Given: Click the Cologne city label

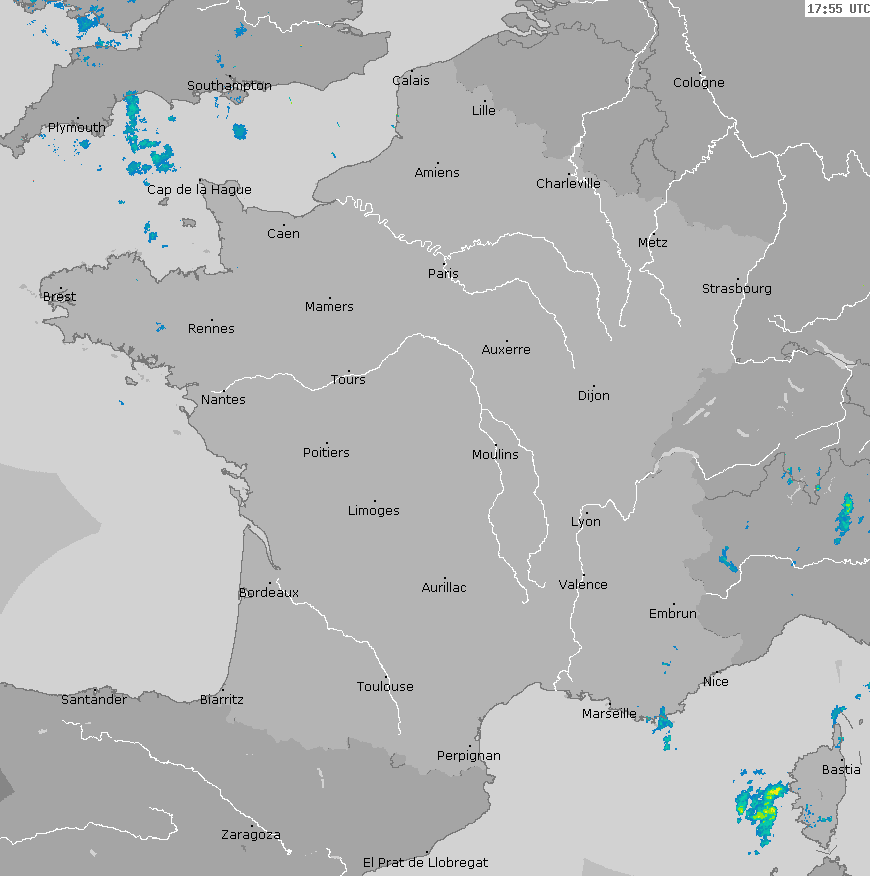Looking at the screenshot, I should point(698,82).
